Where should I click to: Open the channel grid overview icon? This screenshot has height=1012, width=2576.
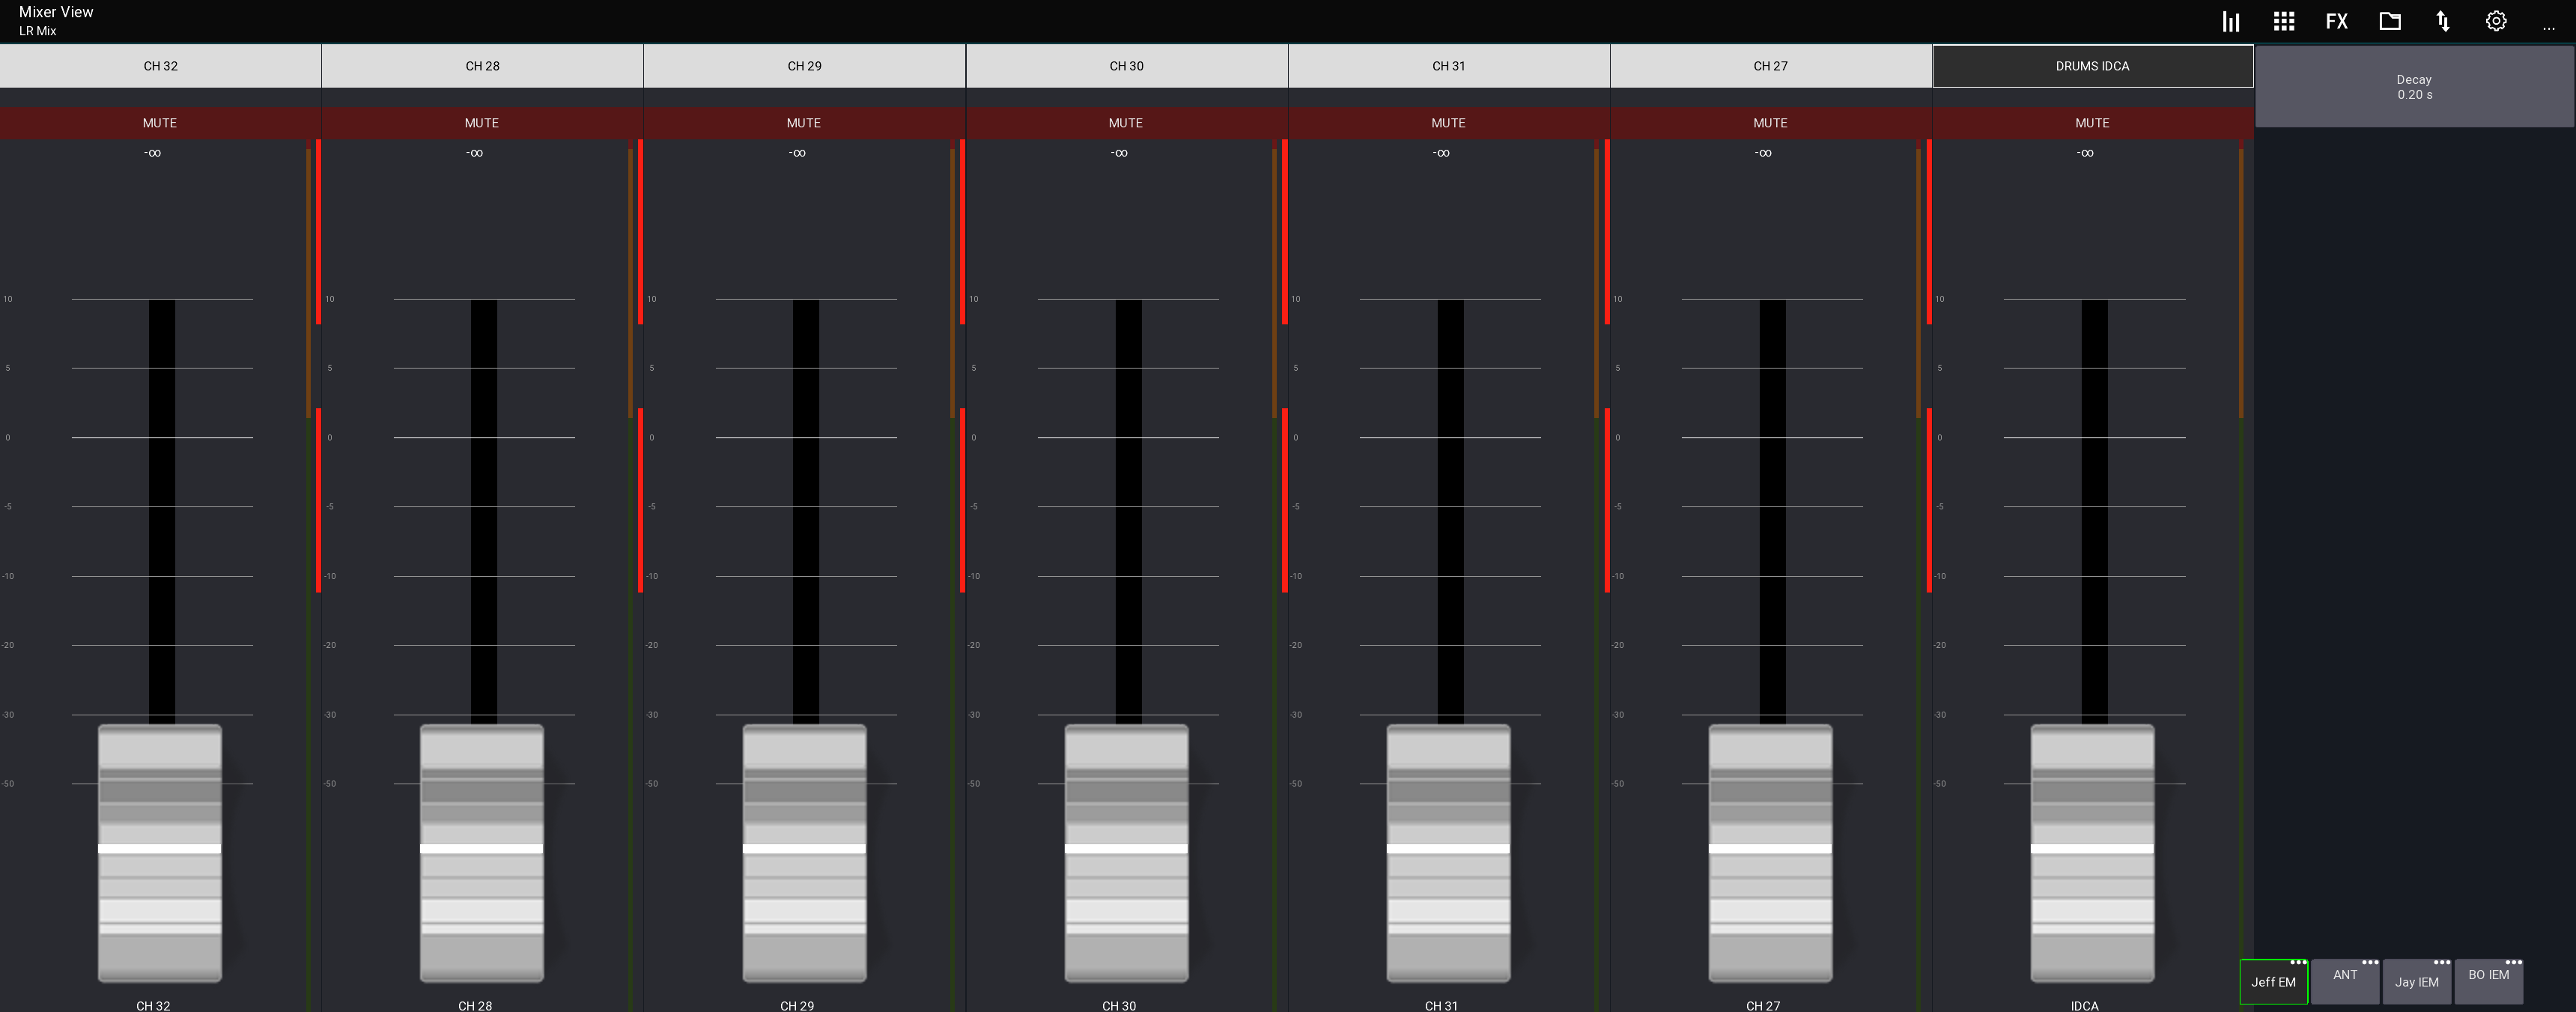(2284, 20)
